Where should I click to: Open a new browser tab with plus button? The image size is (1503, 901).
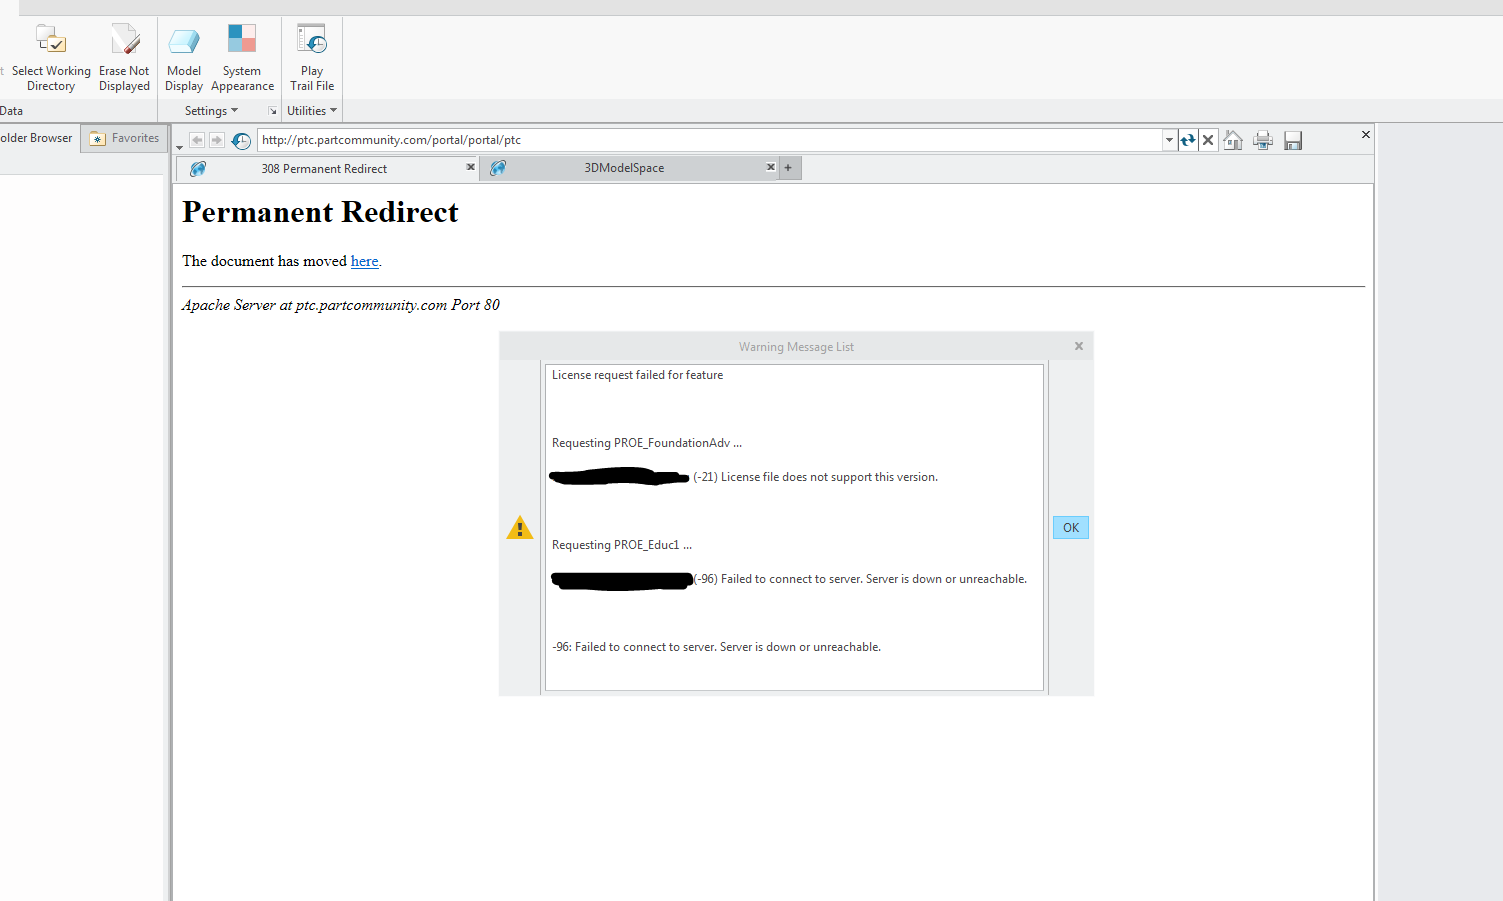point(788,167)
